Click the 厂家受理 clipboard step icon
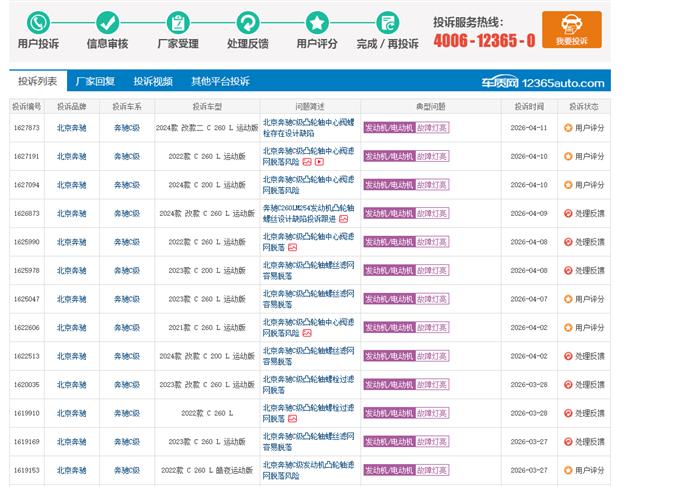The height and width of the screenshot is (487, 700). pyautogui.click(x=177, y=22)
